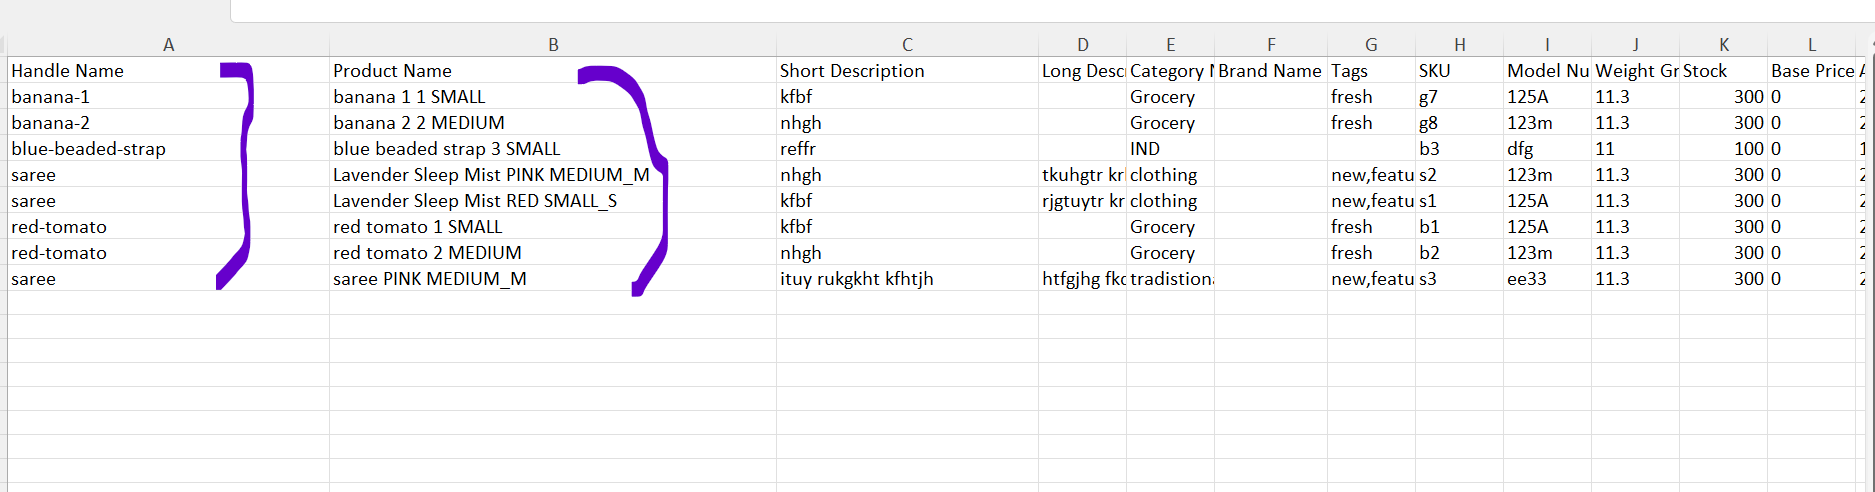This screenshot has height=492, width=1875.
Task: Select ituy rukgkht kfhtjh description cell
Action: [907, 279]
